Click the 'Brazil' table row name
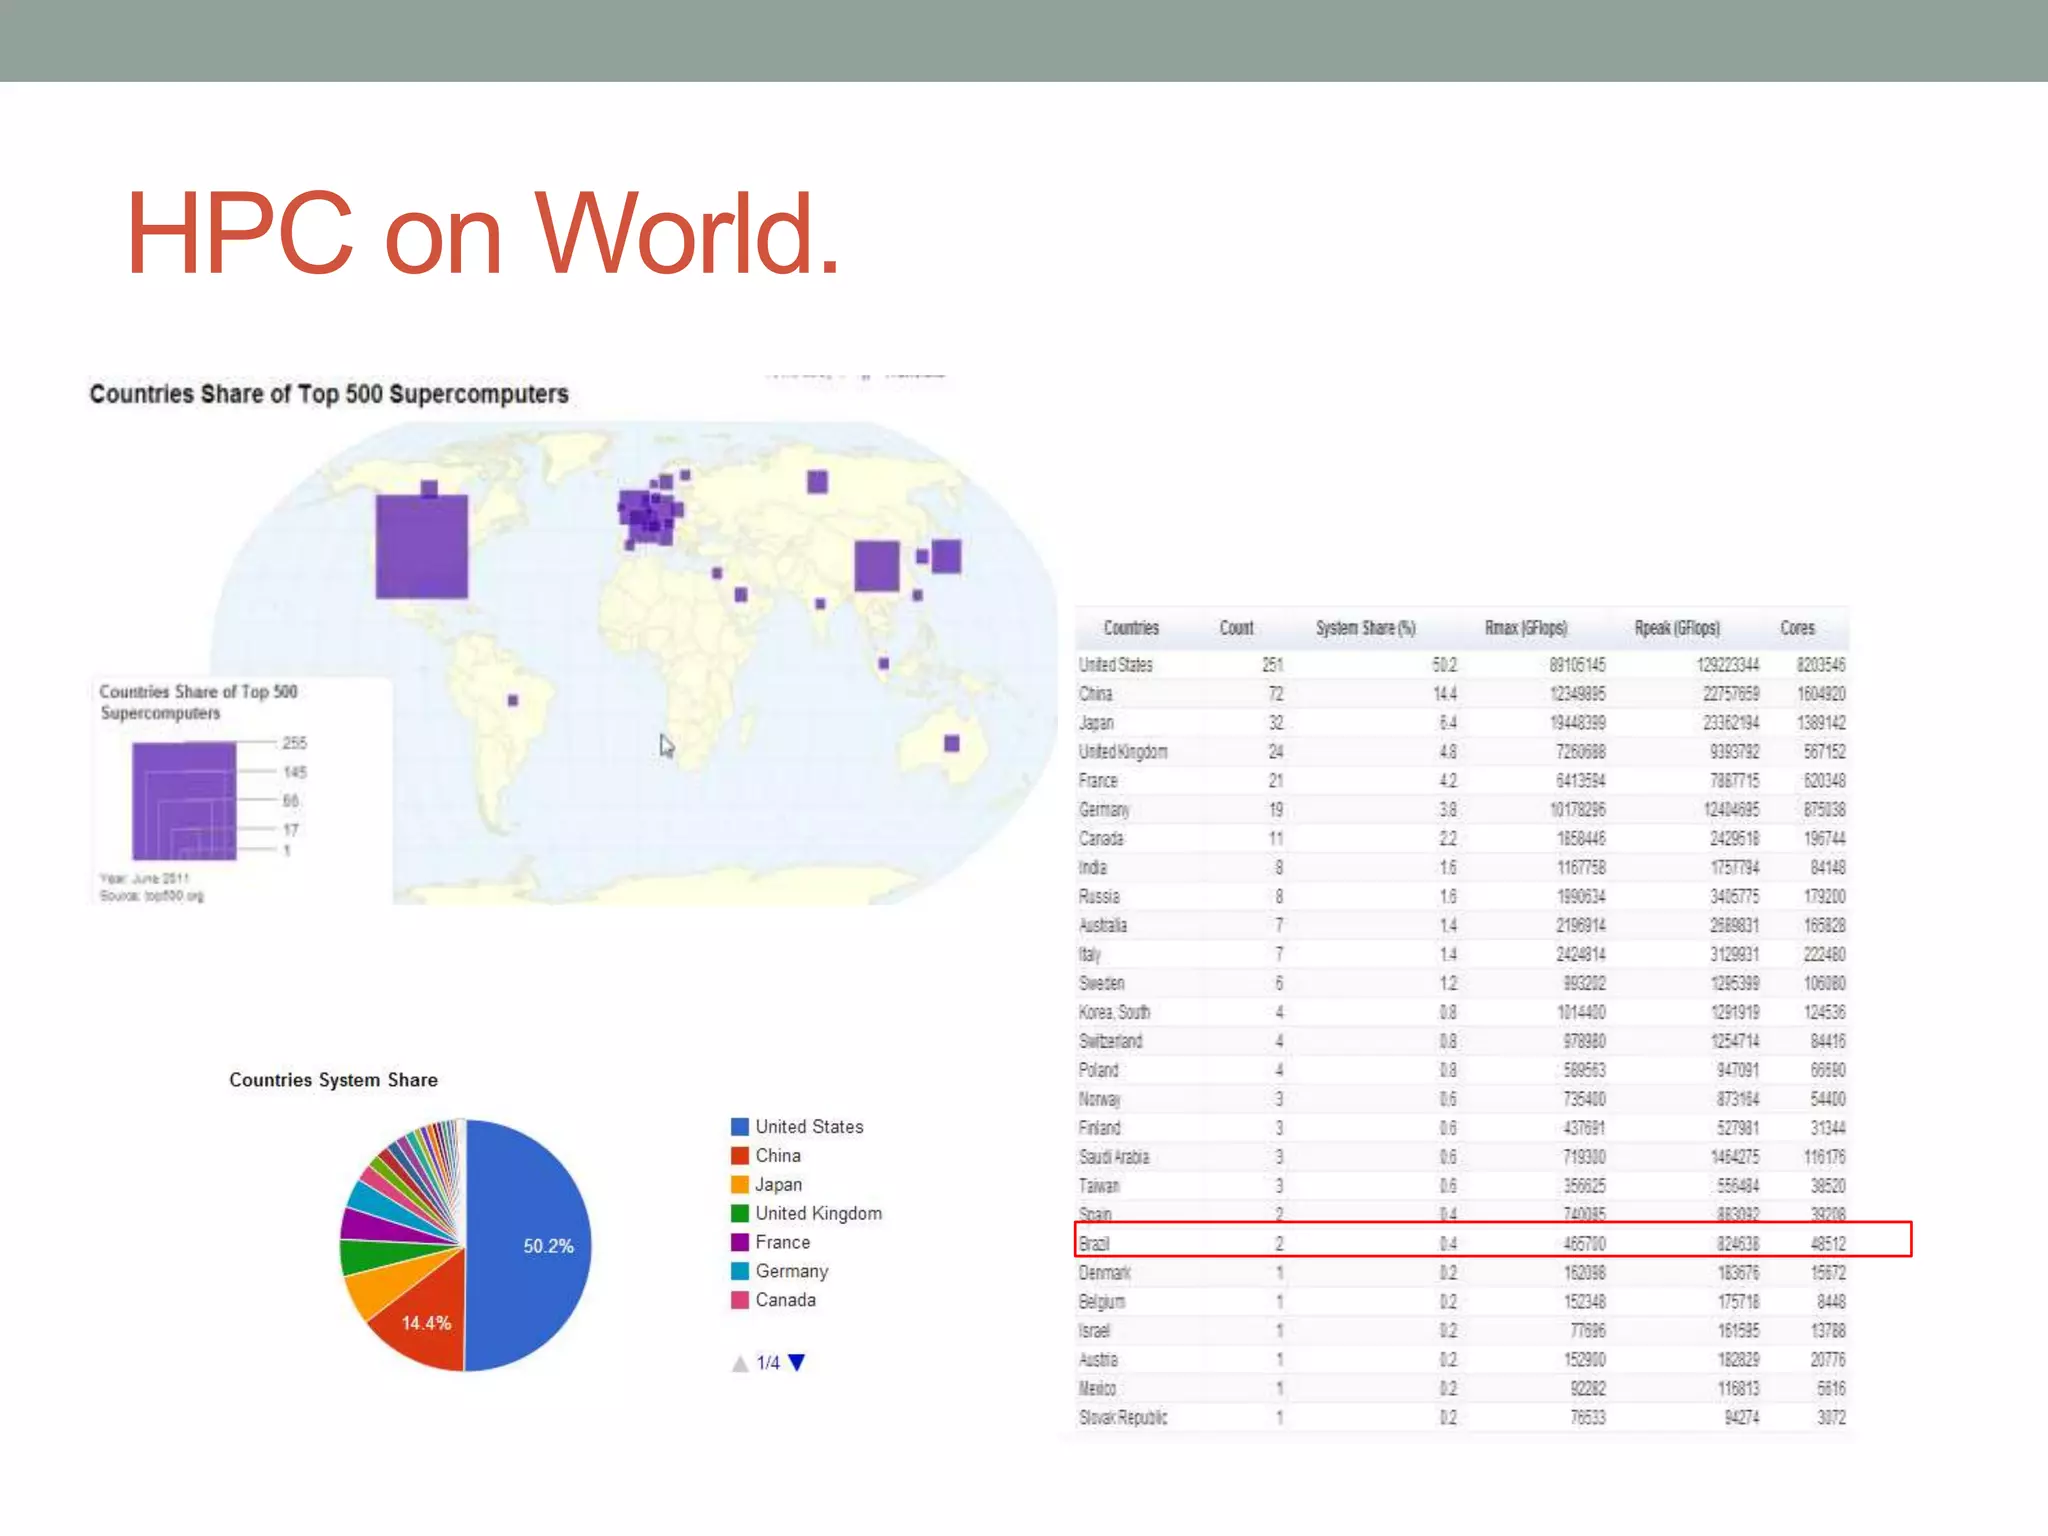The height and width of the screenshot is (1536, 2048). 1094,1245
